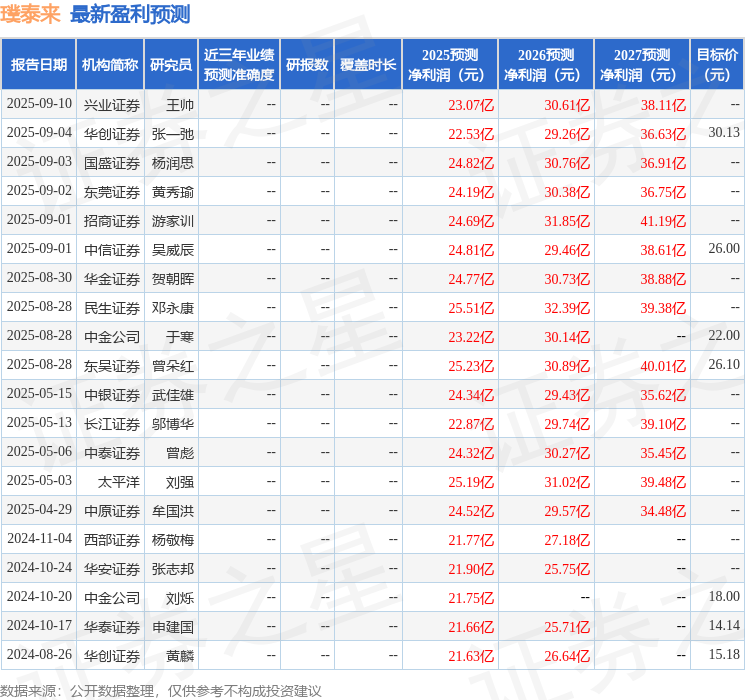Click analyst name 邬博华
Image resolution: width=745 pixels, height=700 pixels.
(173, 424)
